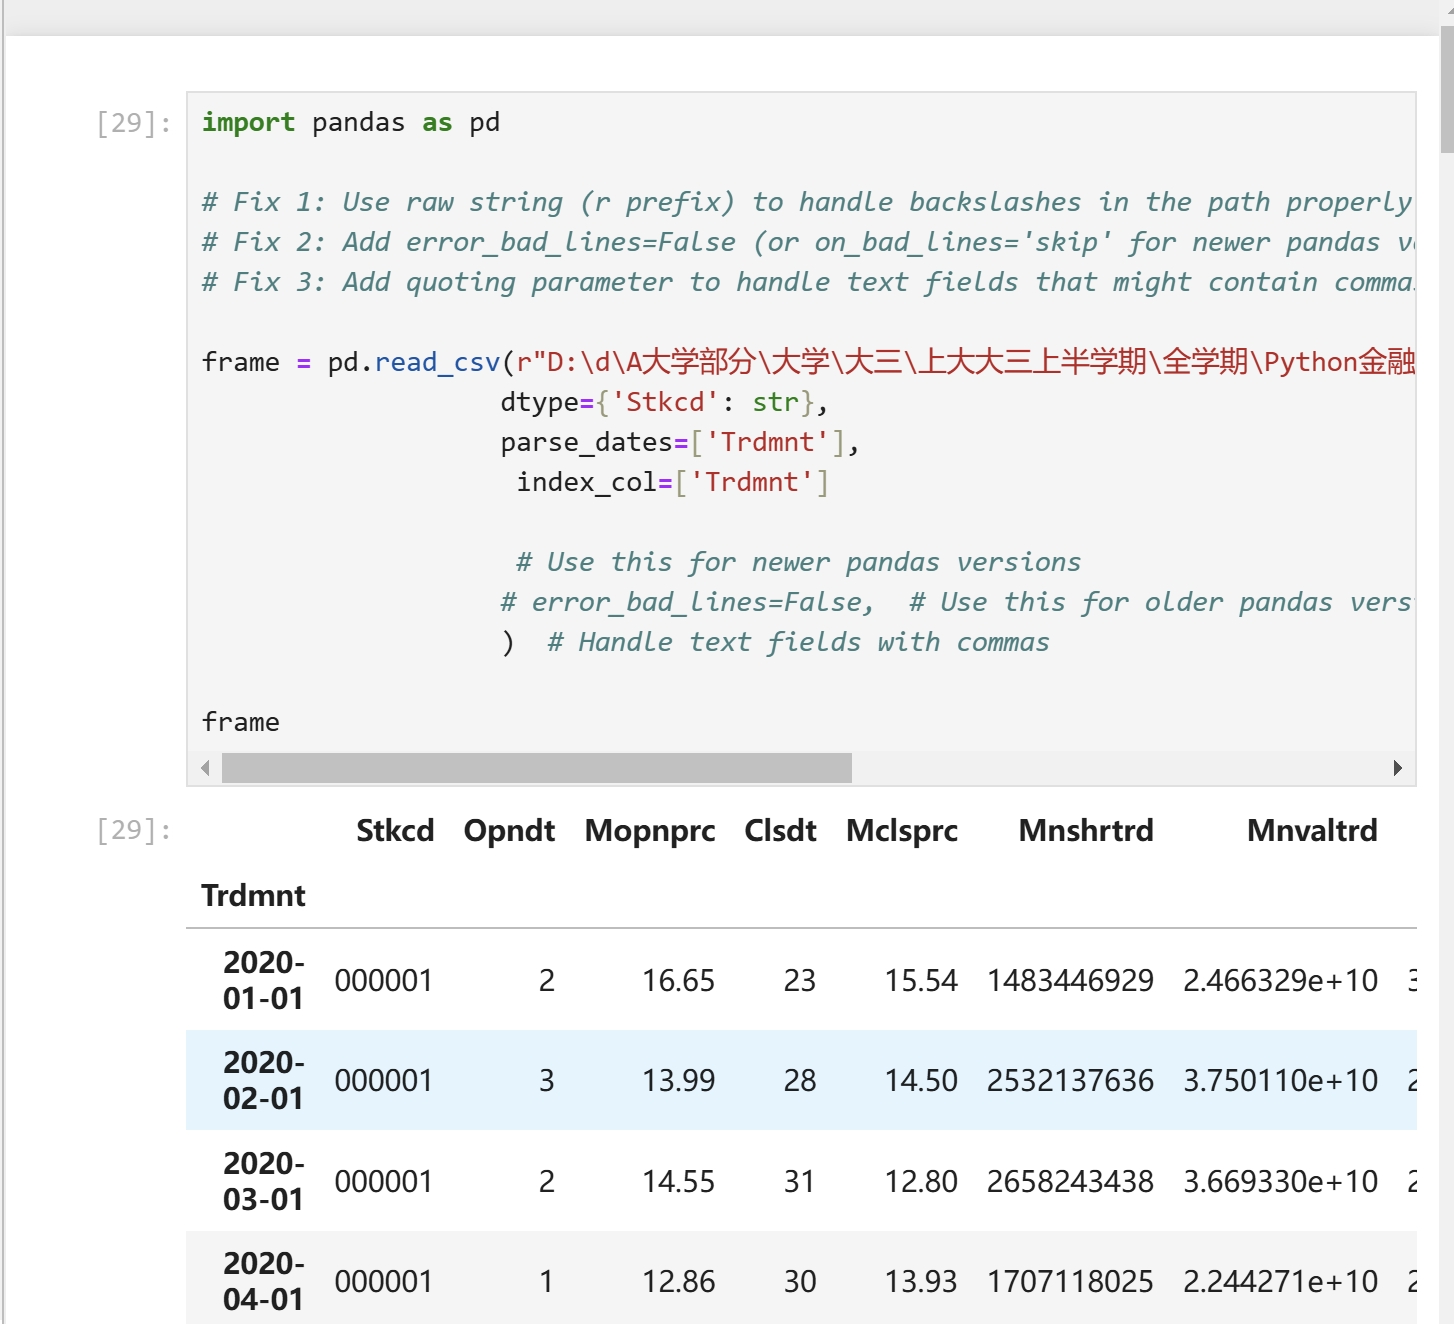This screenshot has height=1324, width=1454.
Task: Click the Opndt column header
Action: [x=509, y=830]
